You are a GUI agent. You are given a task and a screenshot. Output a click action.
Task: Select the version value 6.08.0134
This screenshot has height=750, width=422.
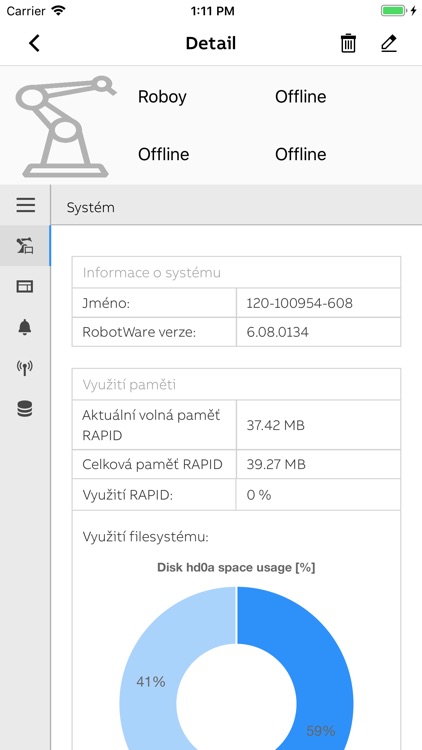(x=278, y=332)
